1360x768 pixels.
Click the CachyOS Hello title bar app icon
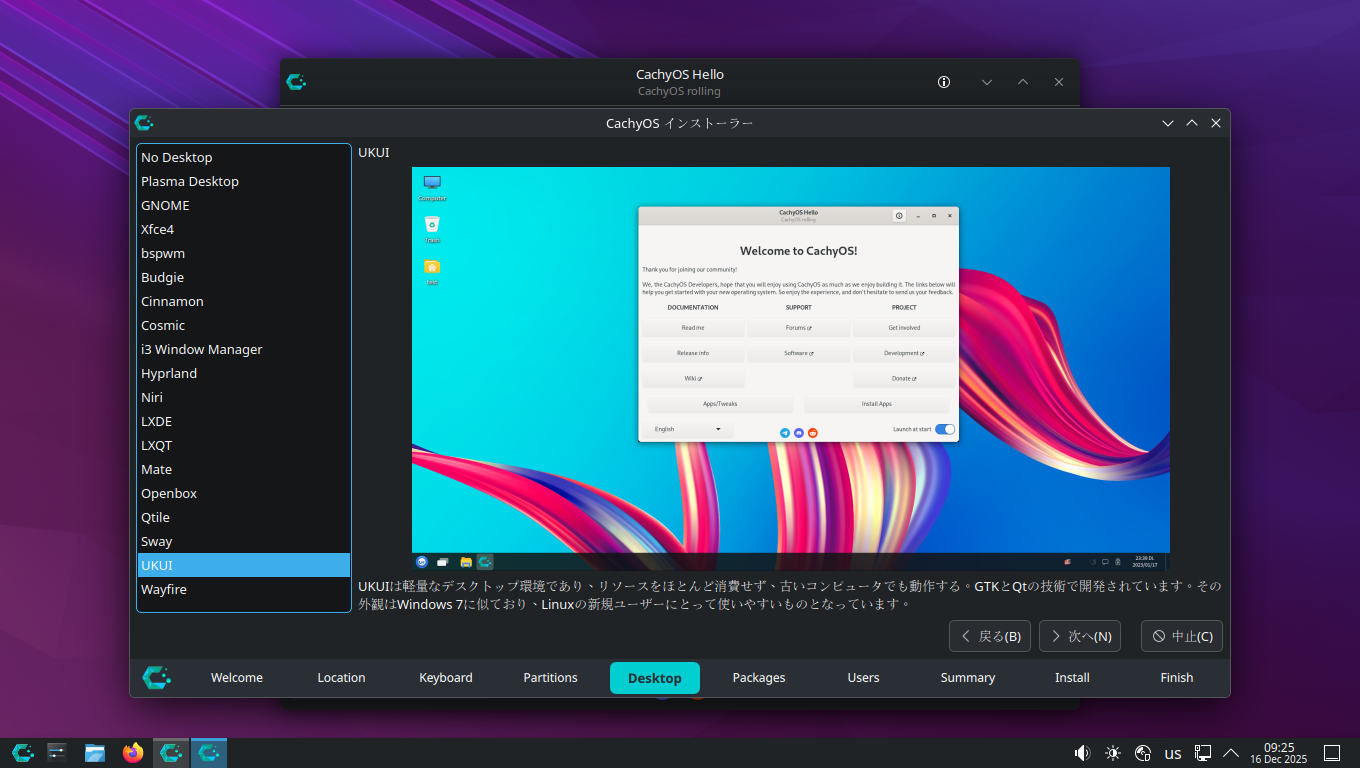tap(295, 82)
